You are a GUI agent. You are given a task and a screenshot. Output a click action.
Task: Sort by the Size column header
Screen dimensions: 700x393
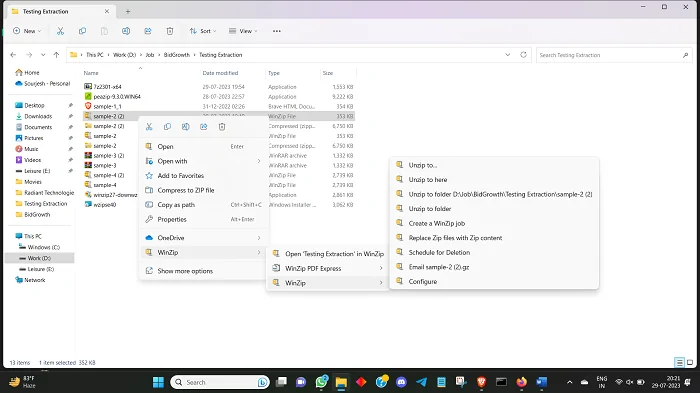coord(328,73)
